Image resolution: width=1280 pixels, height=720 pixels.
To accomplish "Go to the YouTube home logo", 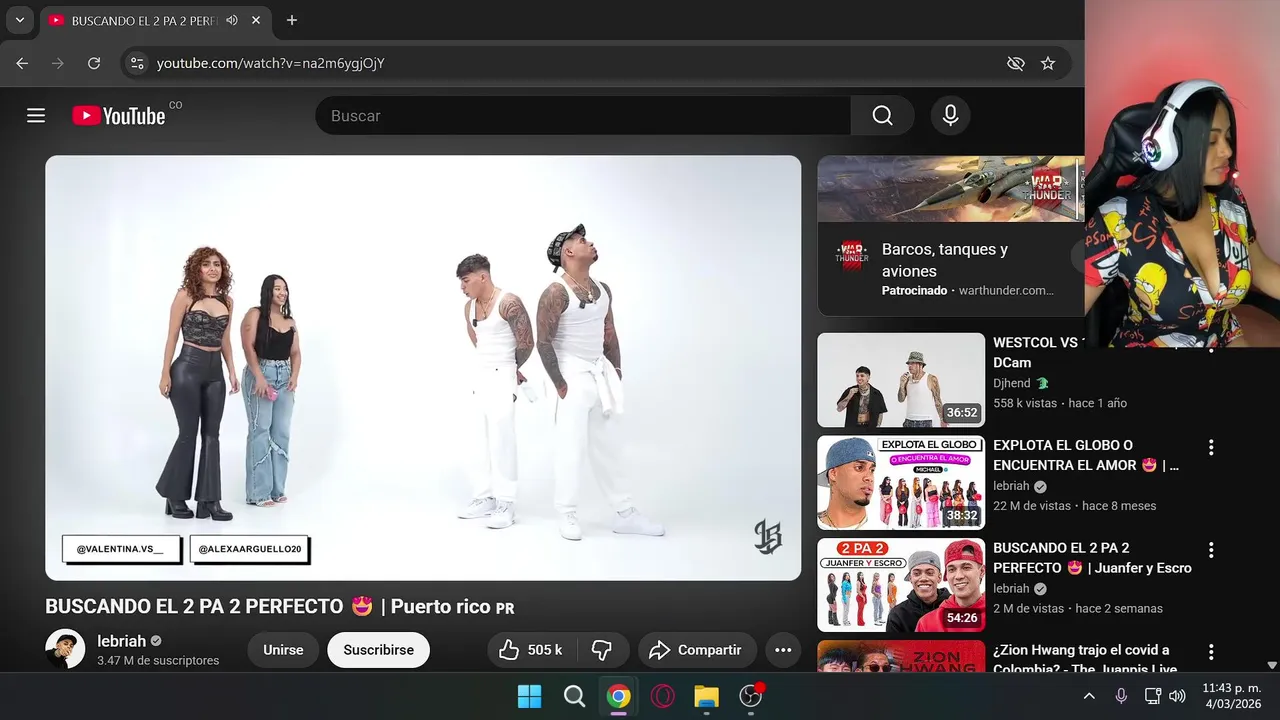I will pos(118,116).
